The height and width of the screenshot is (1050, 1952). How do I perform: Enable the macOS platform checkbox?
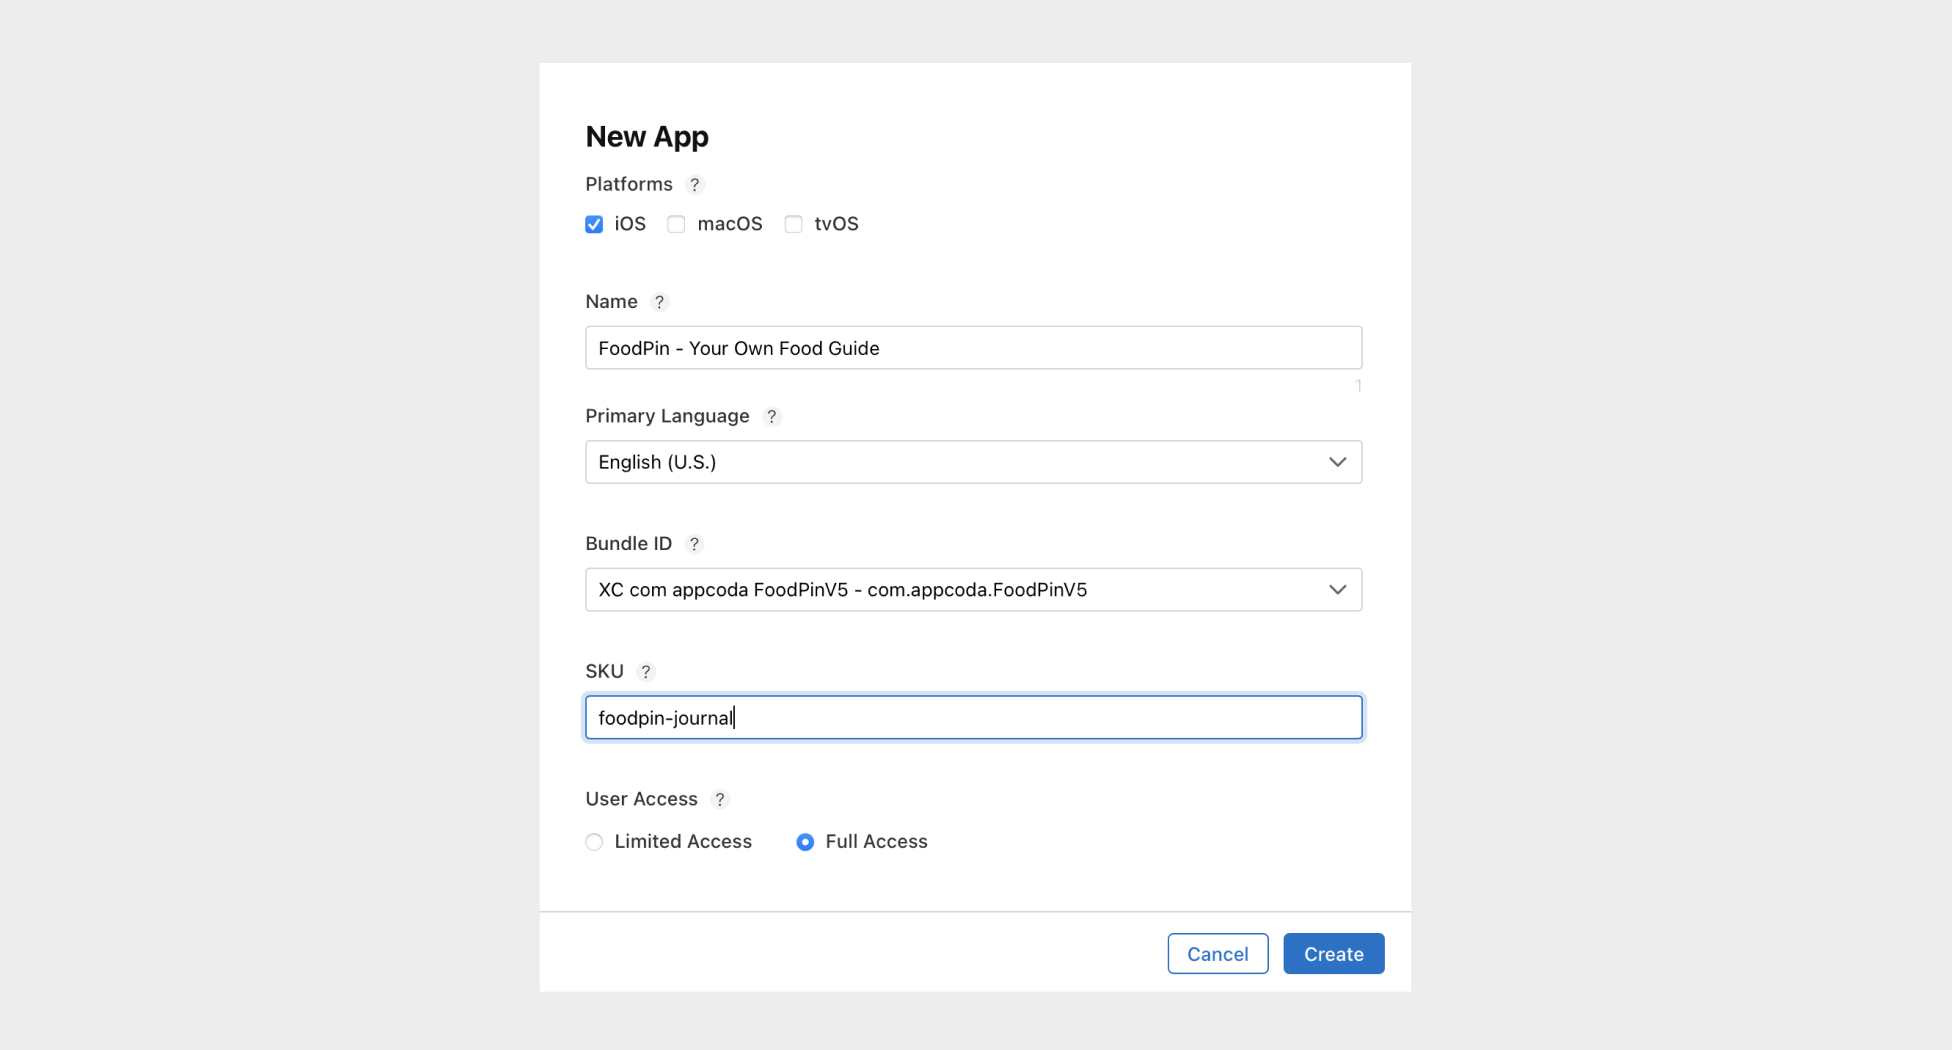pos(676,224)
